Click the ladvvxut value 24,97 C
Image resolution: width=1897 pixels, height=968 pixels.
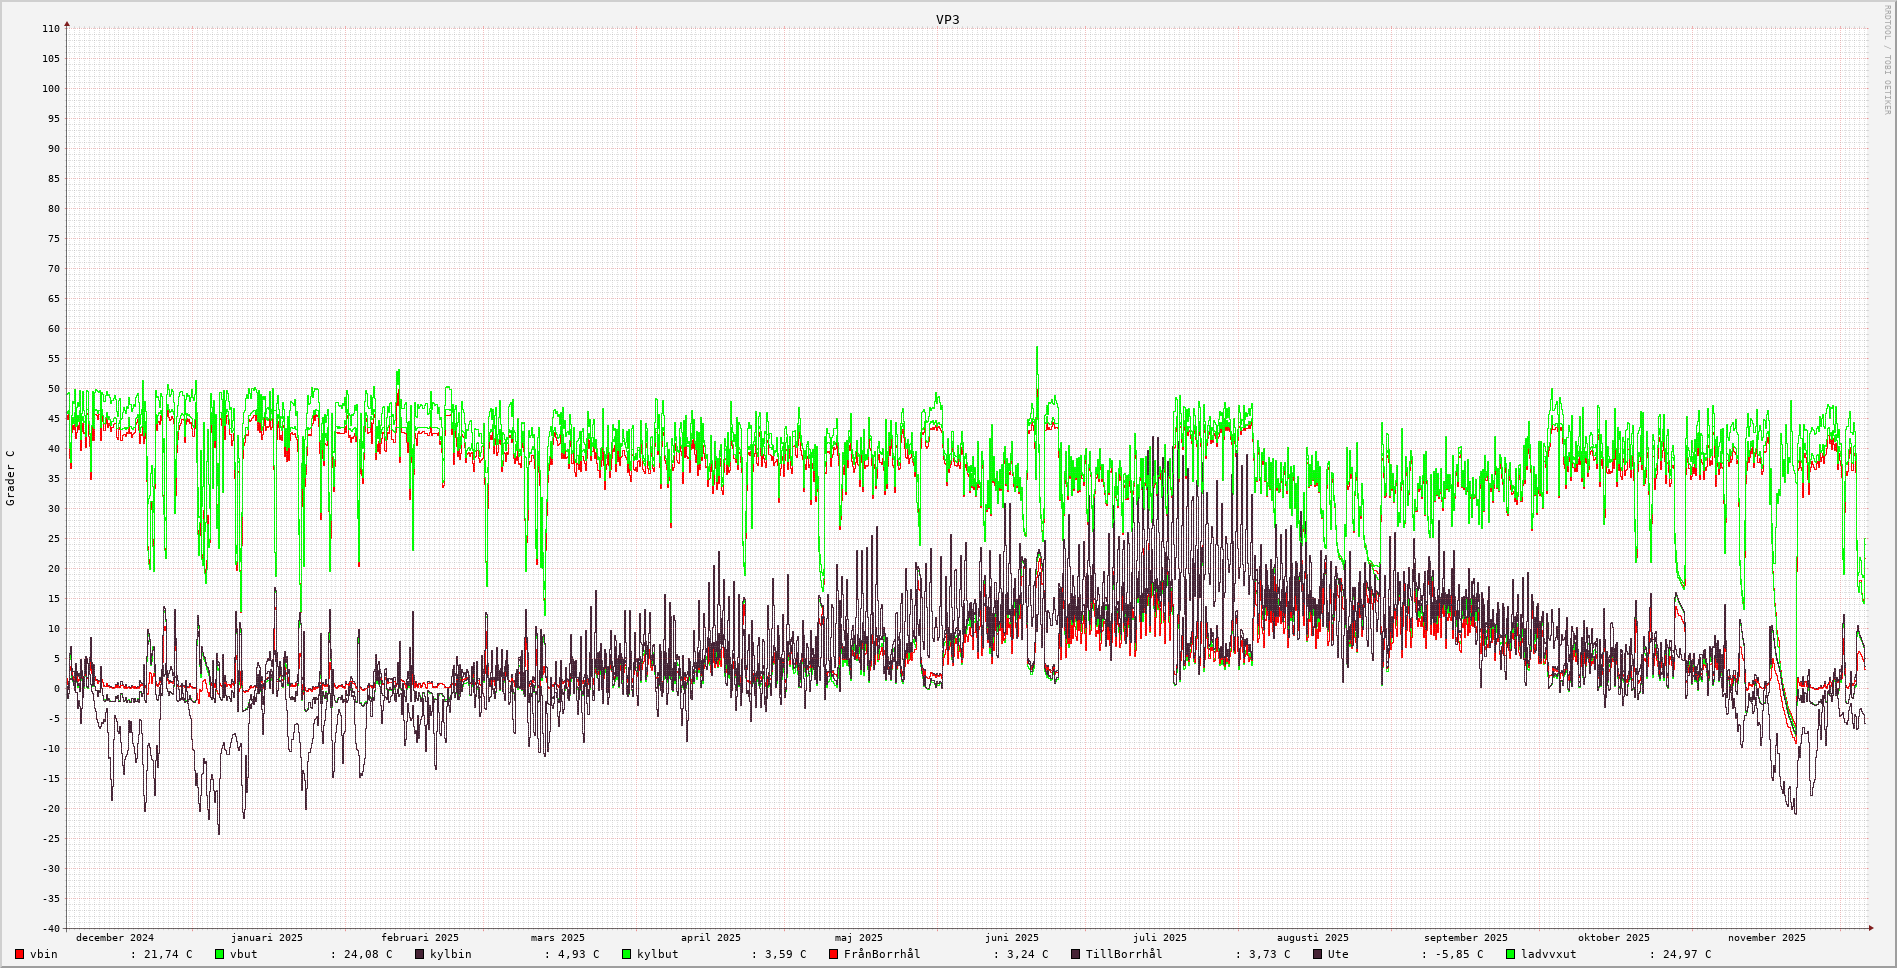pos(1687,954)
